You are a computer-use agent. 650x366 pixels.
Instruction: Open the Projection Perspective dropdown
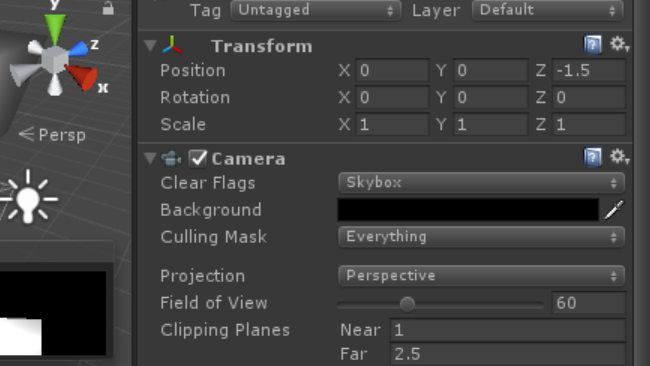[x=481, y=276]
